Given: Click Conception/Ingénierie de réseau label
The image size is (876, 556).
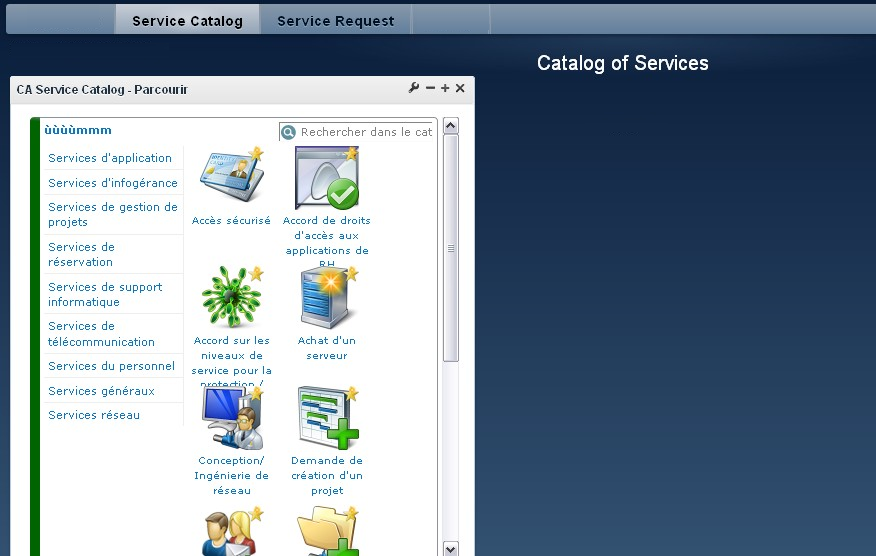Looking at the screenshot, I should pyautogui.click(x=231, y=476).
